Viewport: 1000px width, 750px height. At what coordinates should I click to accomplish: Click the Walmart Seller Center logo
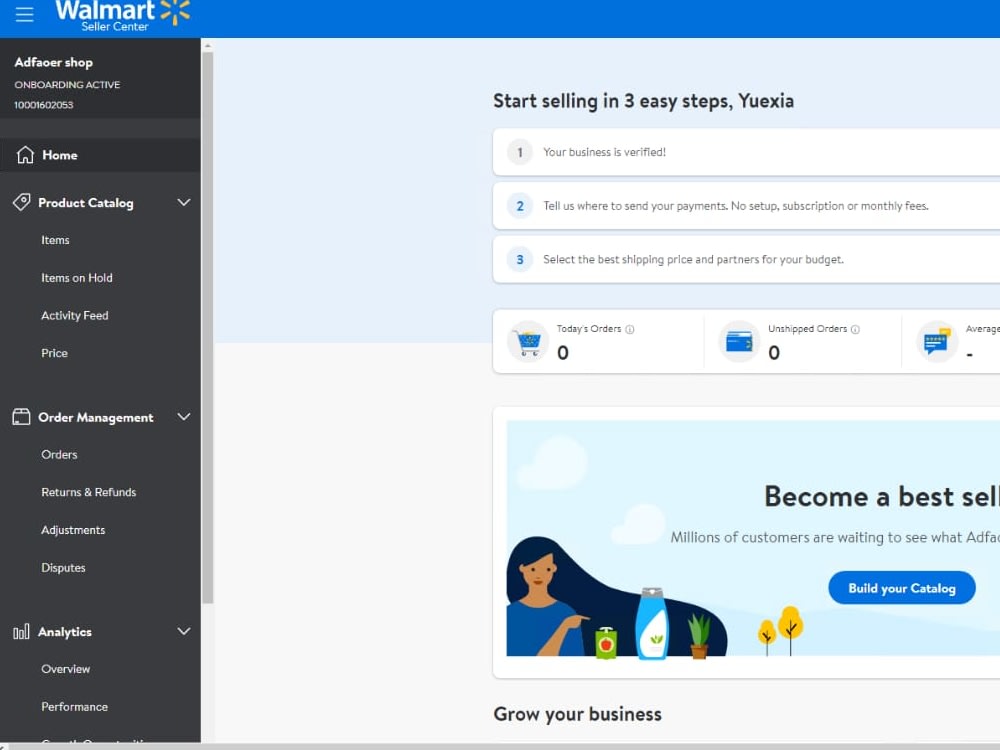122,15
